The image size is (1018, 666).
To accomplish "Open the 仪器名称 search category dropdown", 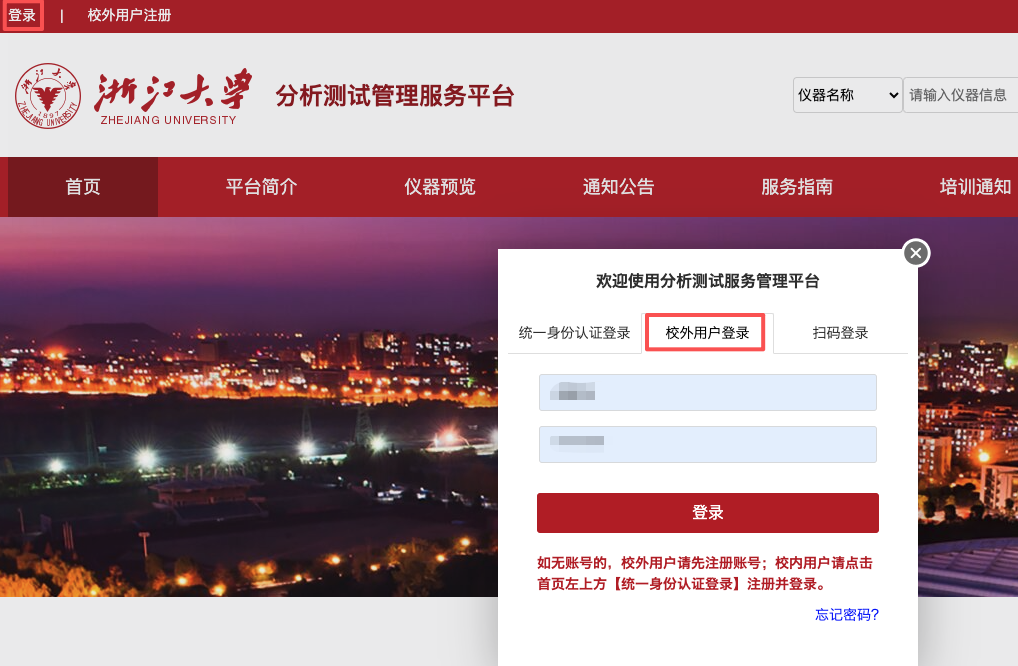I will coord(847,95).
